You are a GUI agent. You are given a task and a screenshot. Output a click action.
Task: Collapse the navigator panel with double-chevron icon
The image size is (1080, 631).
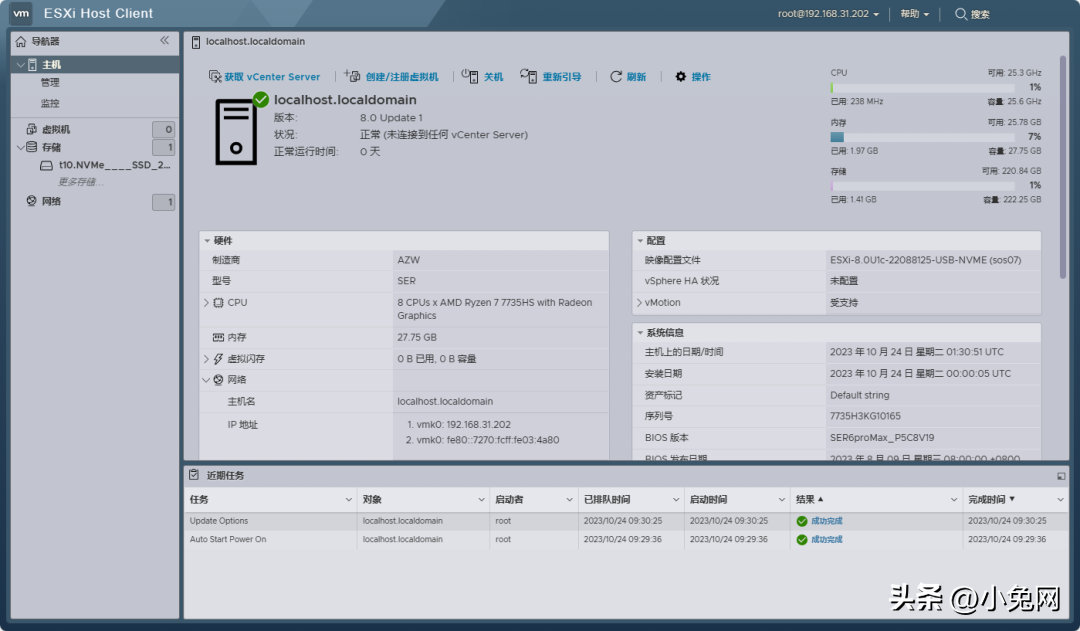coord(165,41)
